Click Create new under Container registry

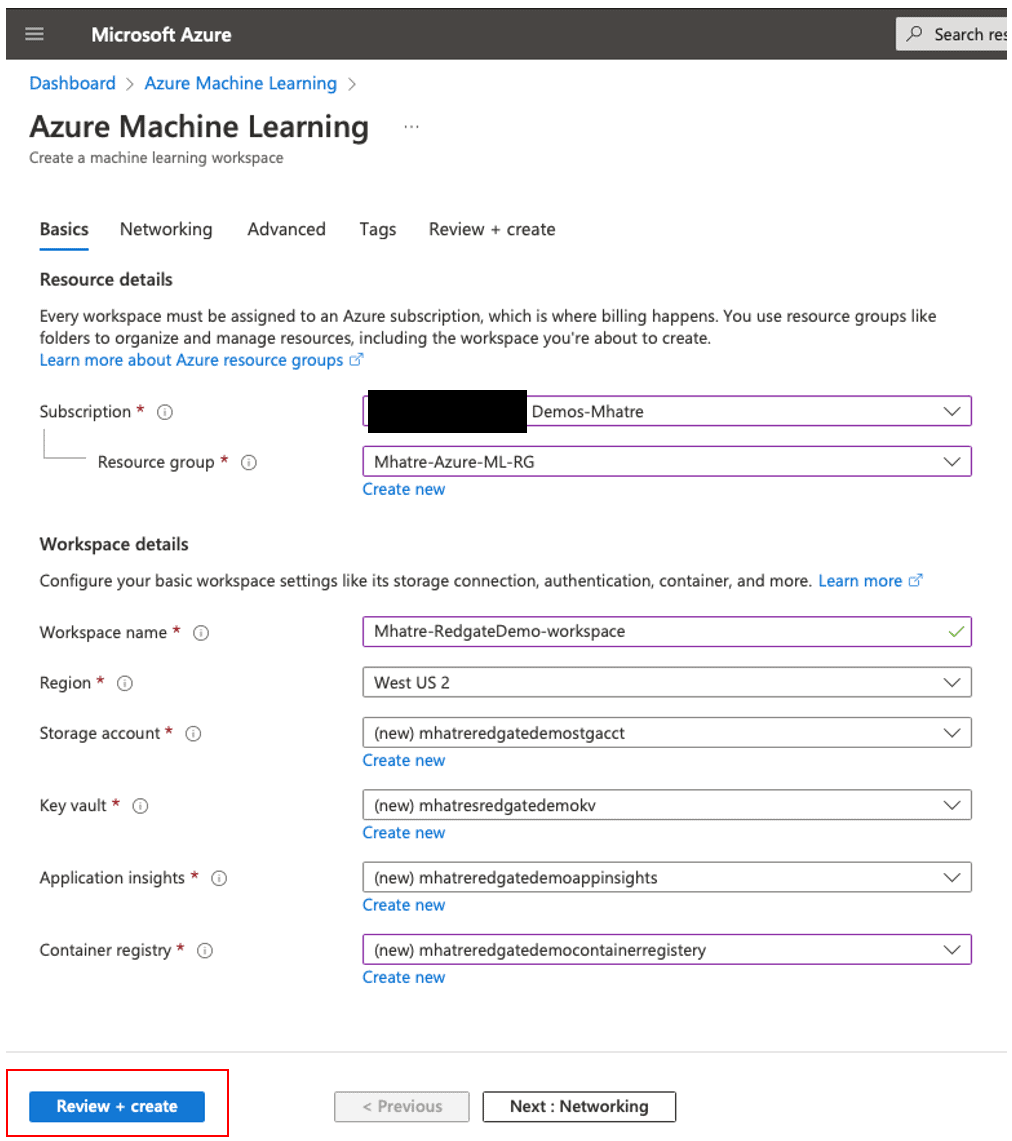click(x=404, y=977)
